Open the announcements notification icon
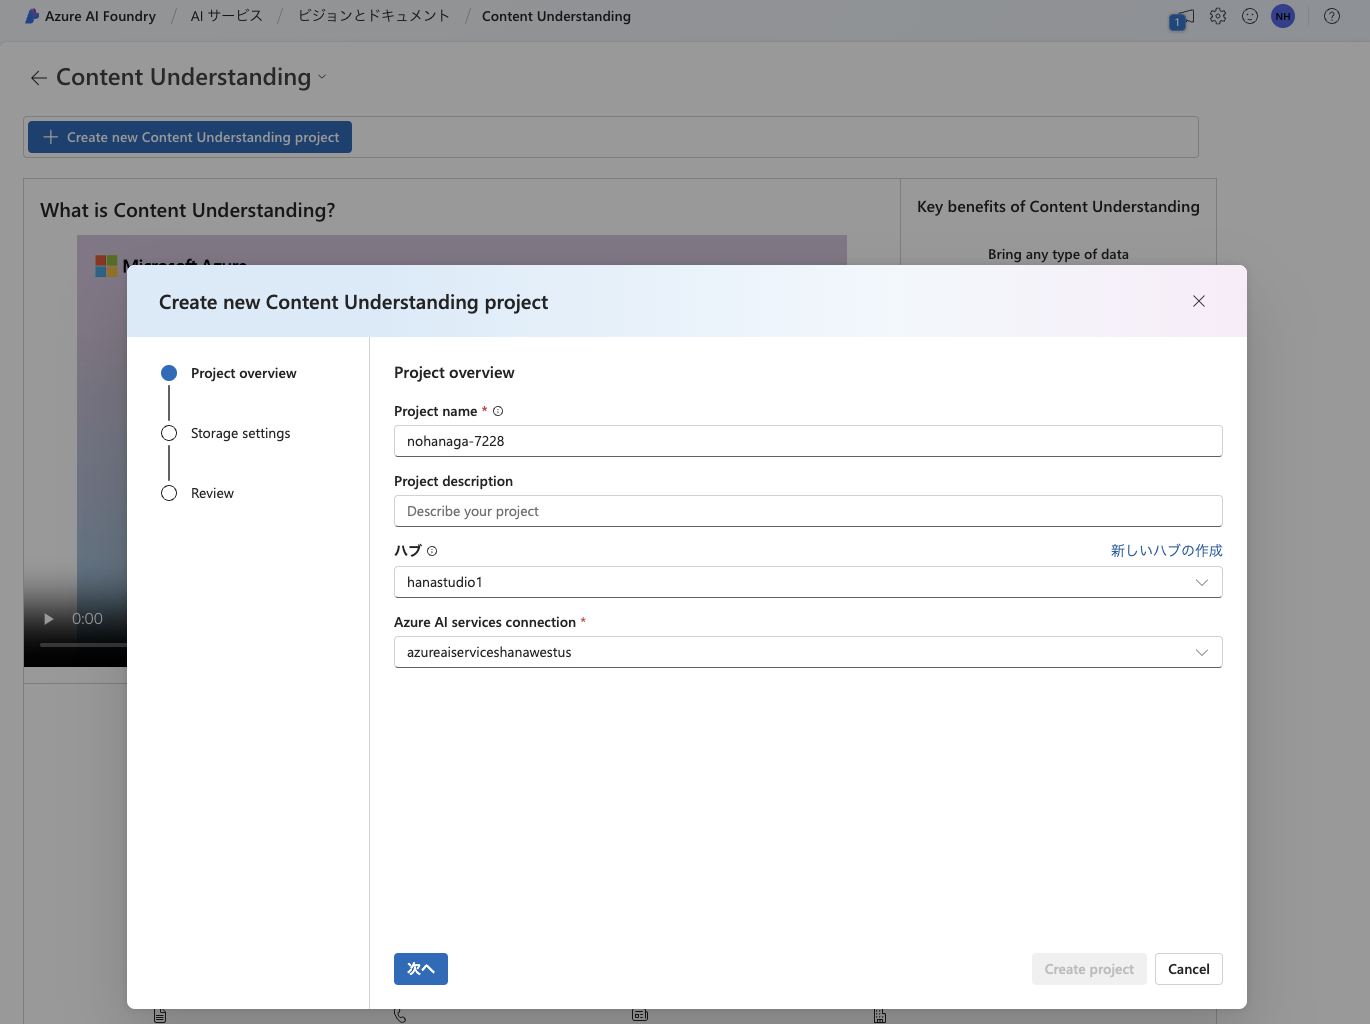Image resolution: width=1370 pixels, height=1024 pixels. [1182, 16]
